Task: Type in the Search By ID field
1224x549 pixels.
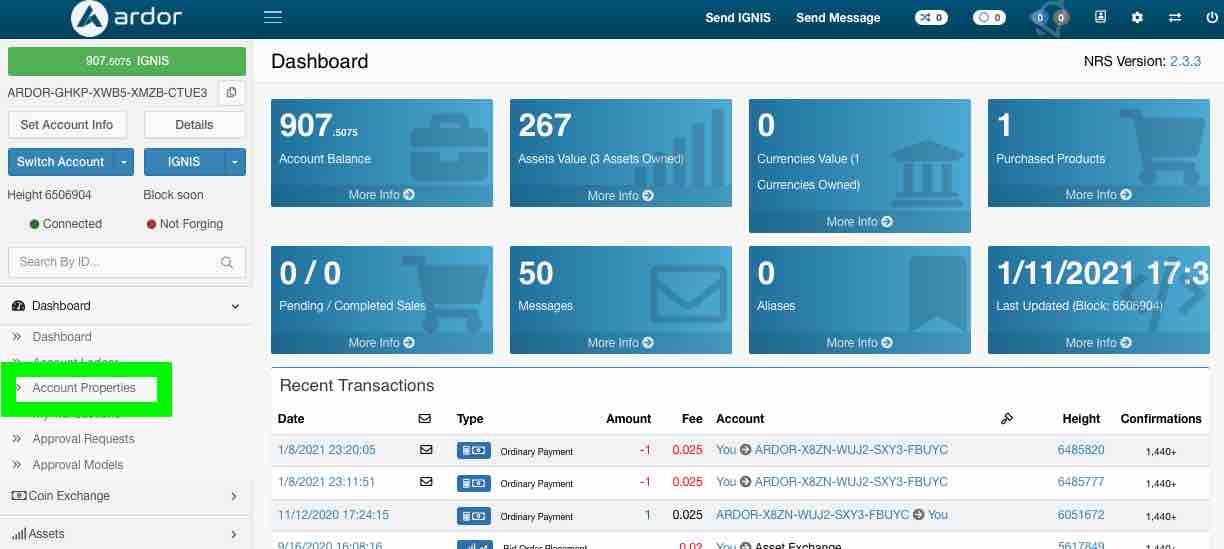Action: tap(113, 262)
